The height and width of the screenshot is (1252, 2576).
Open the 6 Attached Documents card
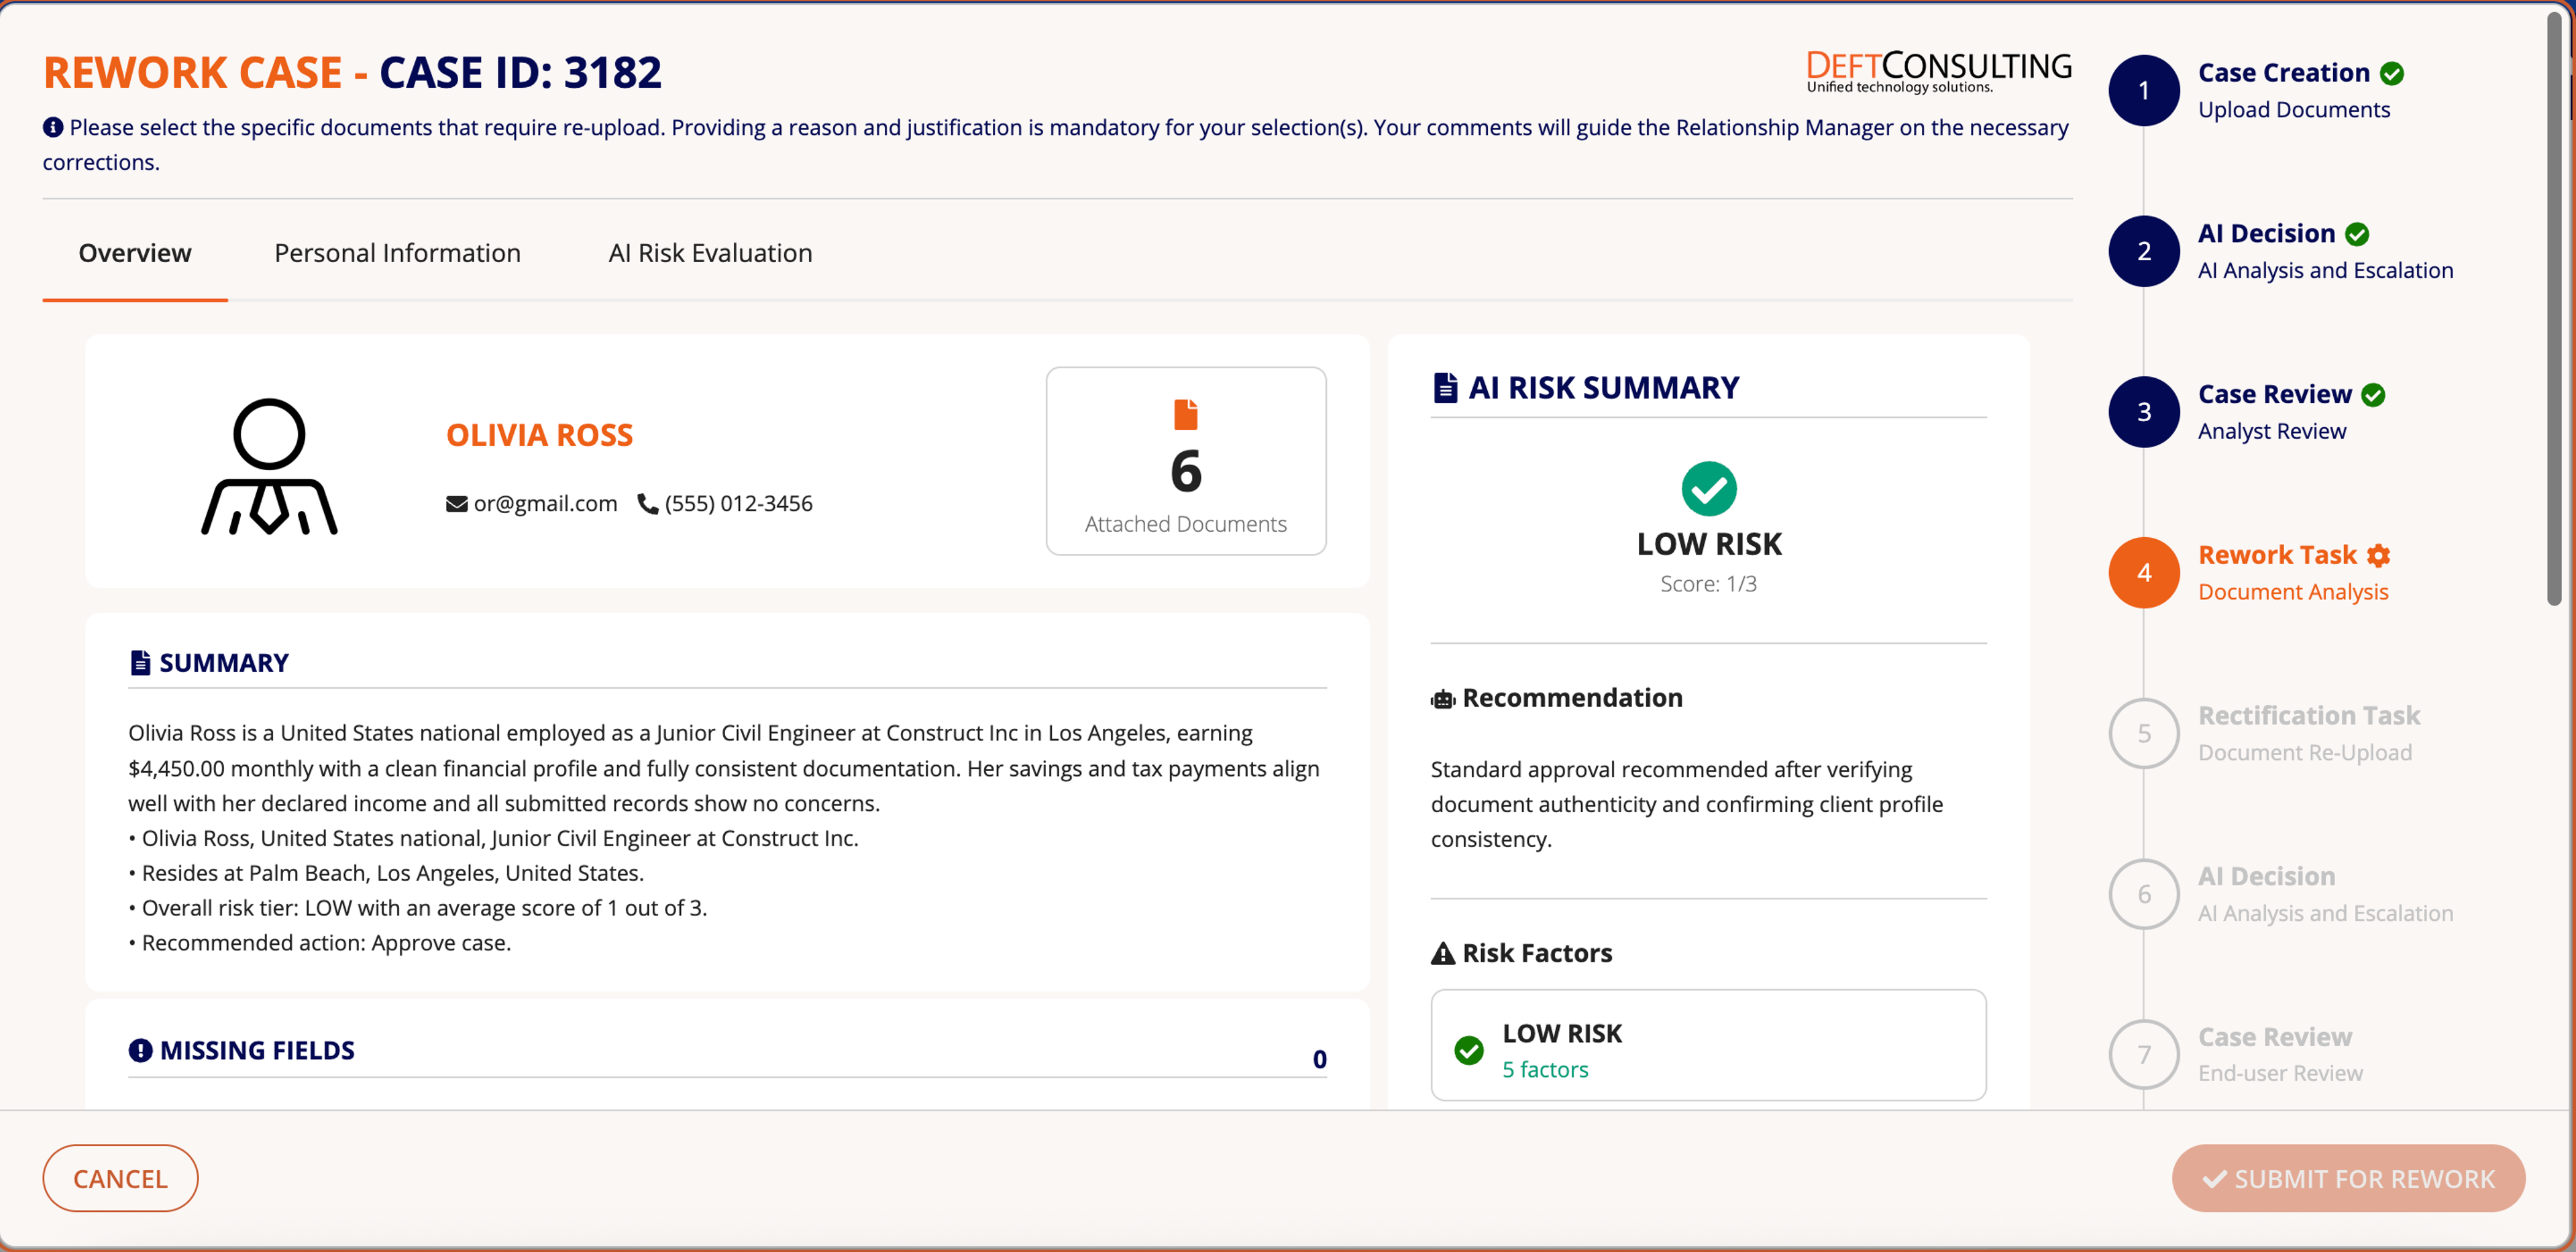[1186, 461]
